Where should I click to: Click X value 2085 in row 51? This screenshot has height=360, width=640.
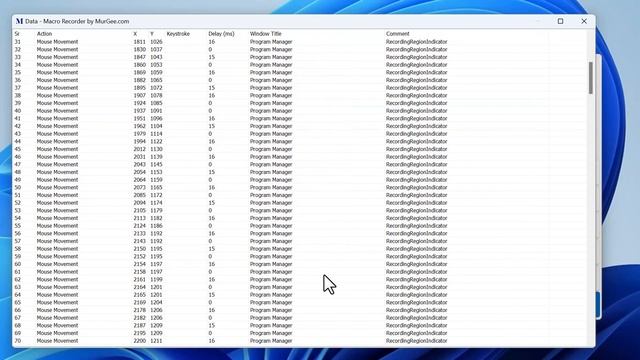point(140,195)
